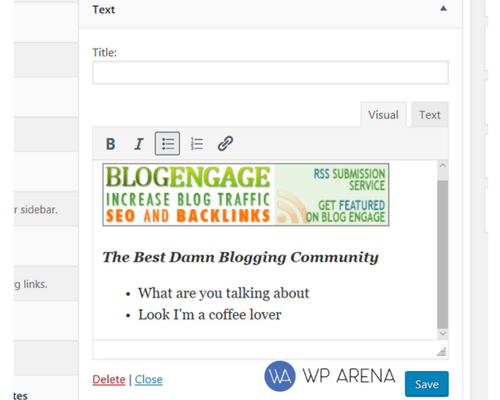Screen dimensions: 500x400
Task: Switch to the Text editor tab
Action: [430, 115]
